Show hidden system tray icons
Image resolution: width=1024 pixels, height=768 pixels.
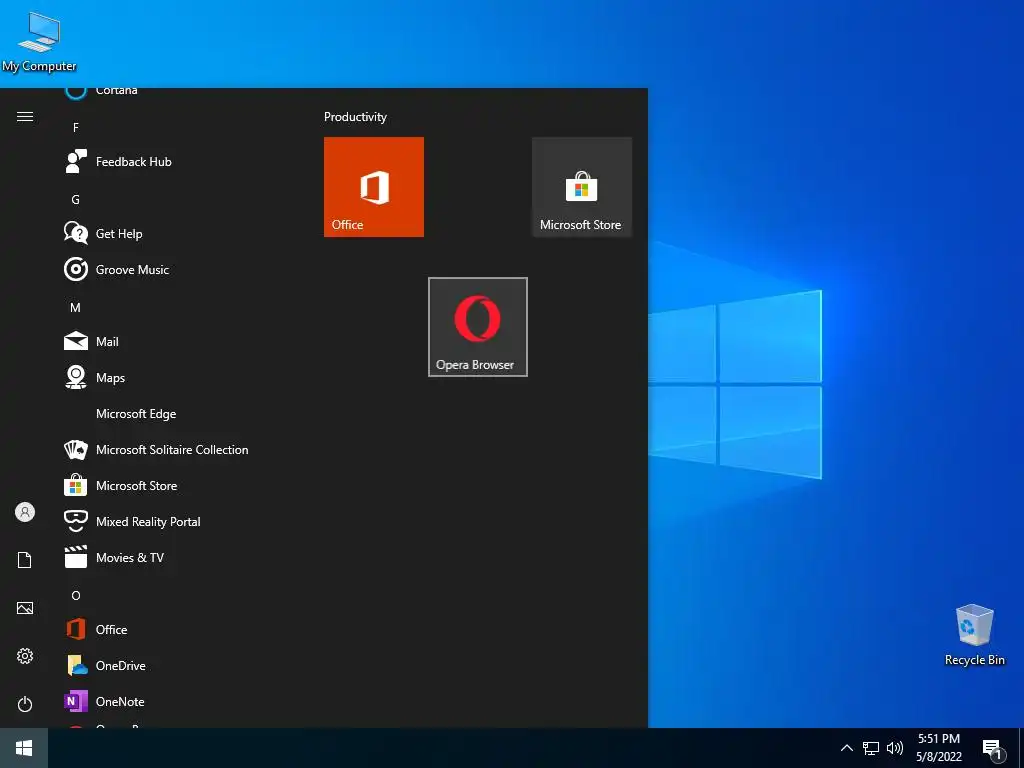[x=846, y=748]
